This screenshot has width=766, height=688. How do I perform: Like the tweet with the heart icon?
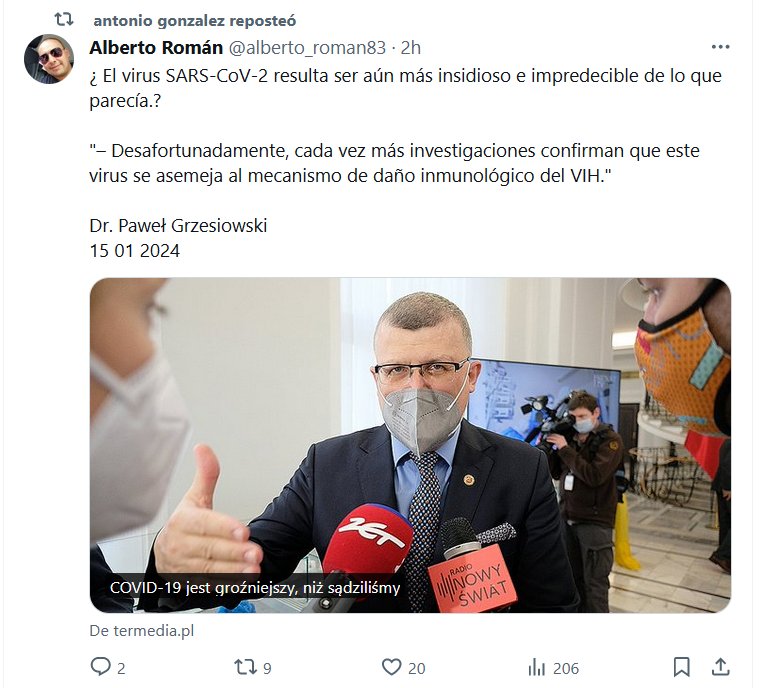391,666
